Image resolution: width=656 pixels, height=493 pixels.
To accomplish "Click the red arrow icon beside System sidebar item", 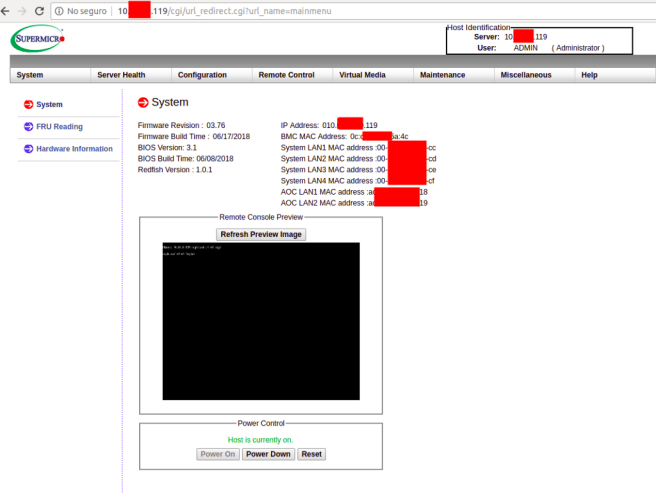I will (x=27, y=104).
